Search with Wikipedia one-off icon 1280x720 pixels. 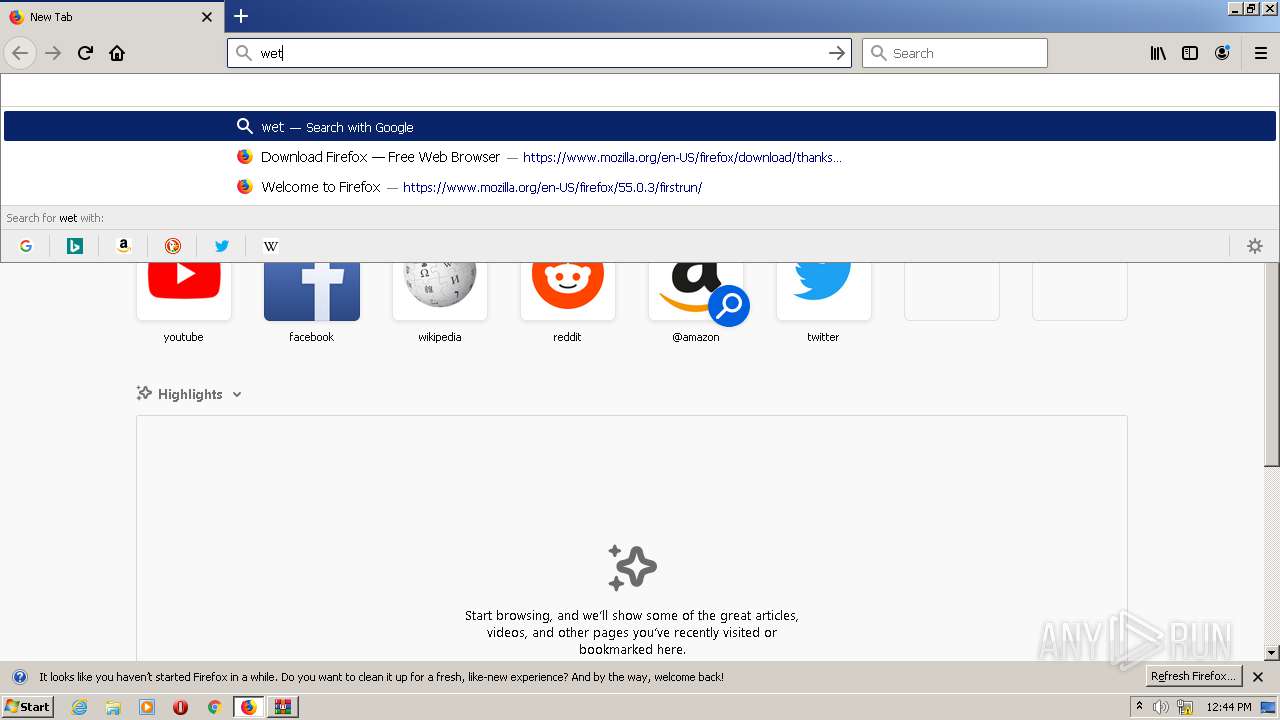270,246
